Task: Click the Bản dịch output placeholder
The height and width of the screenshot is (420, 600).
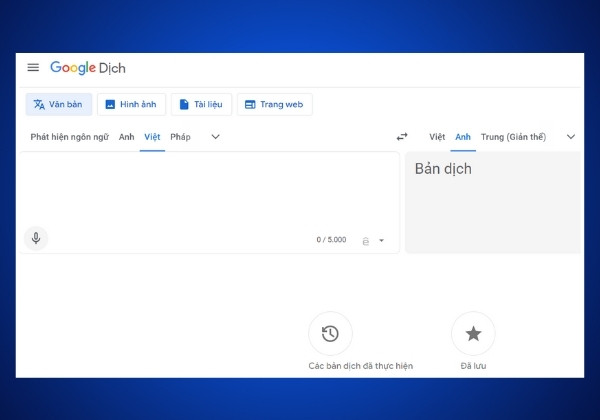Action: [x=443, y=169]
